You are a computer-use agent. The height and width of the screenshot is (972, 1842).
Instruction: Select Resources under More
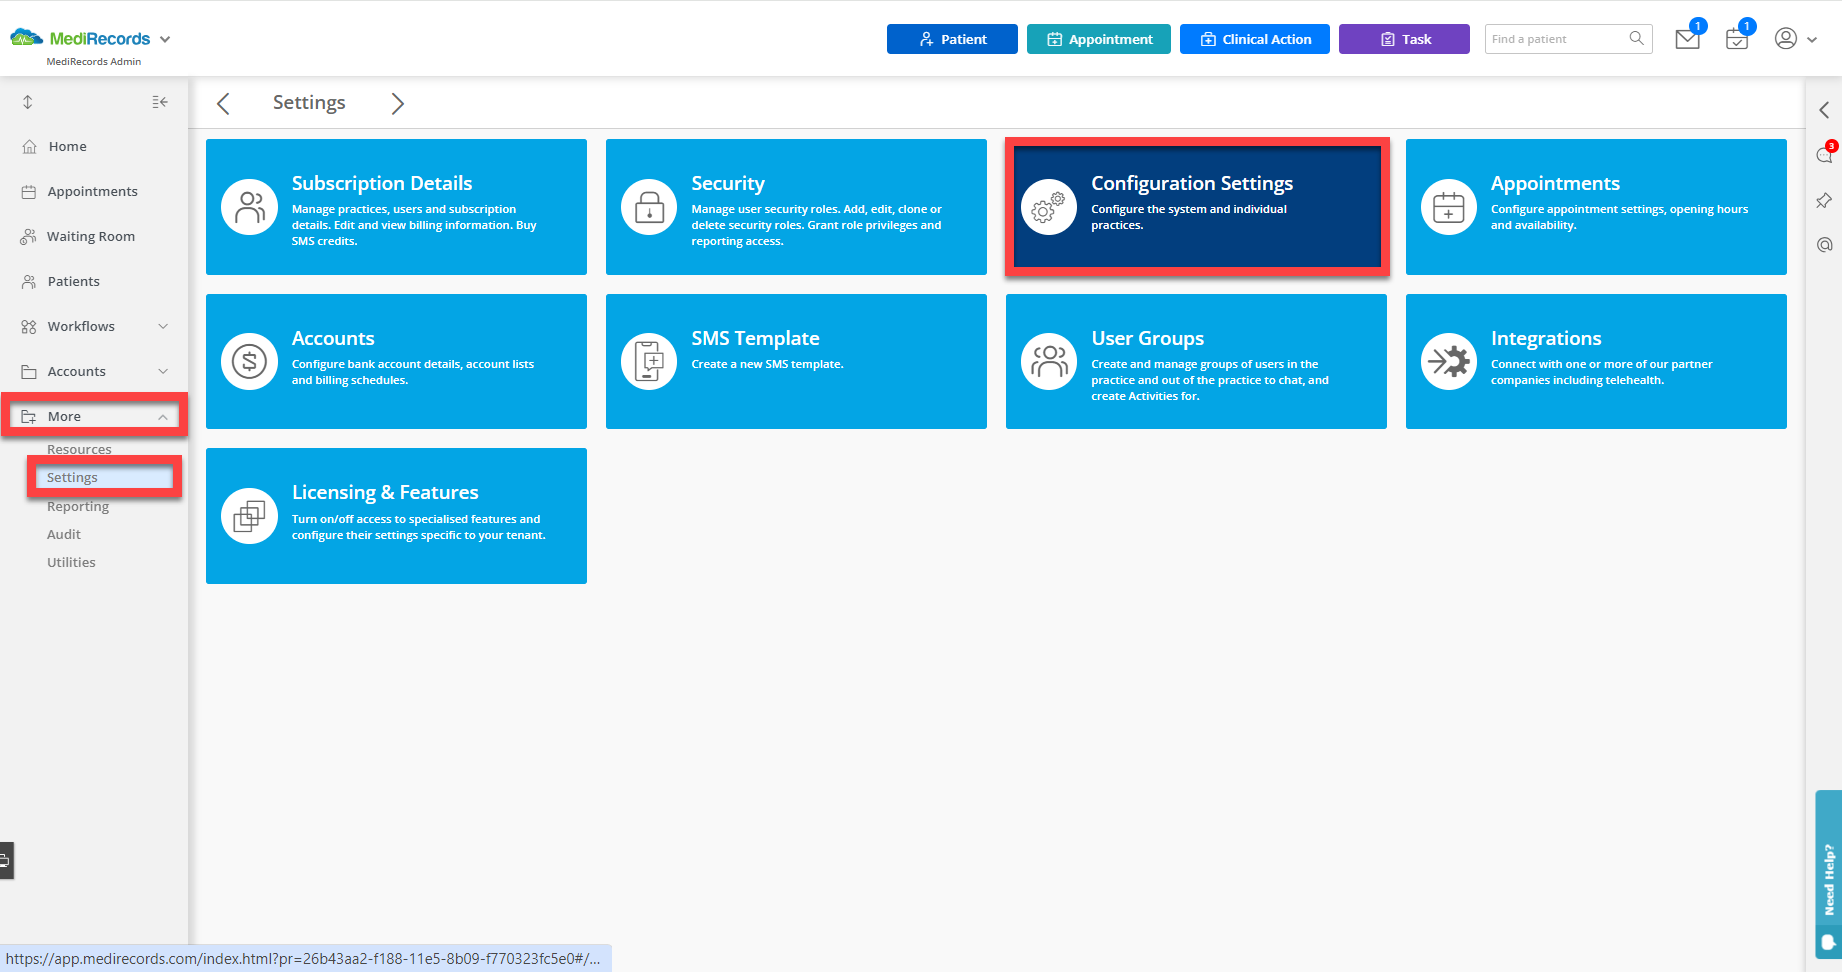click(79, 449)
